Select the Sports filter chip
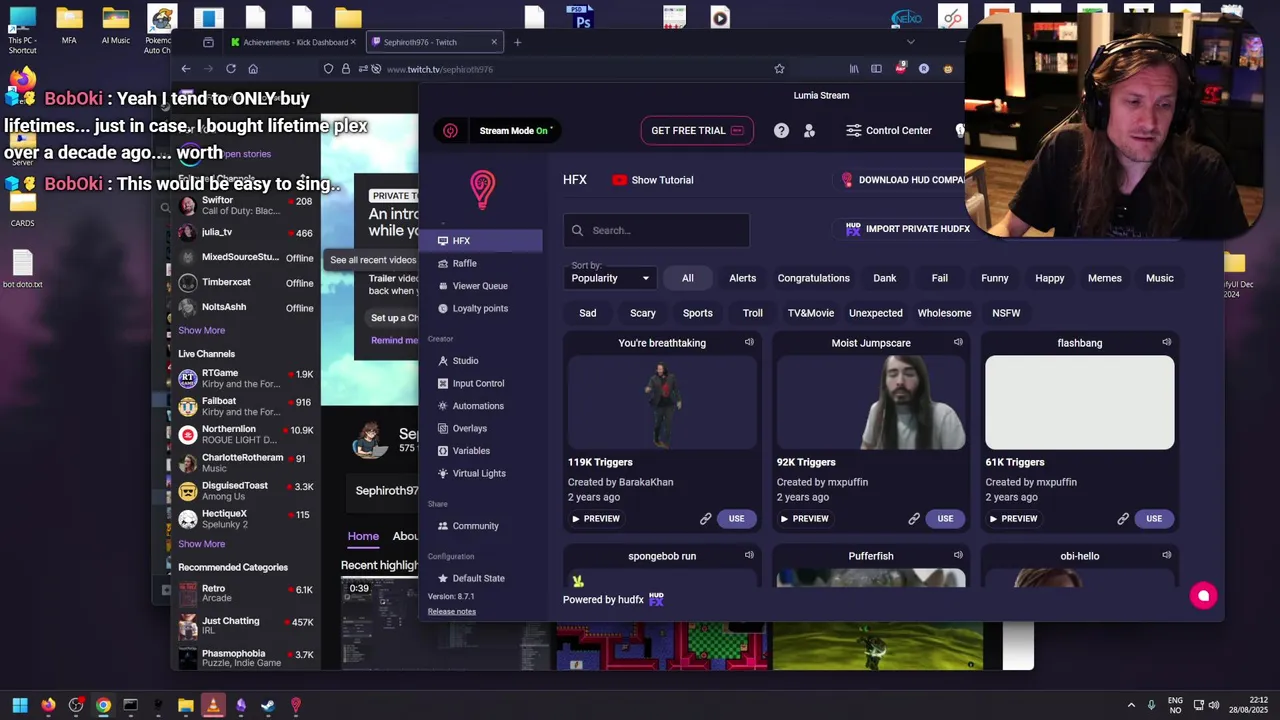 (698, 313)
